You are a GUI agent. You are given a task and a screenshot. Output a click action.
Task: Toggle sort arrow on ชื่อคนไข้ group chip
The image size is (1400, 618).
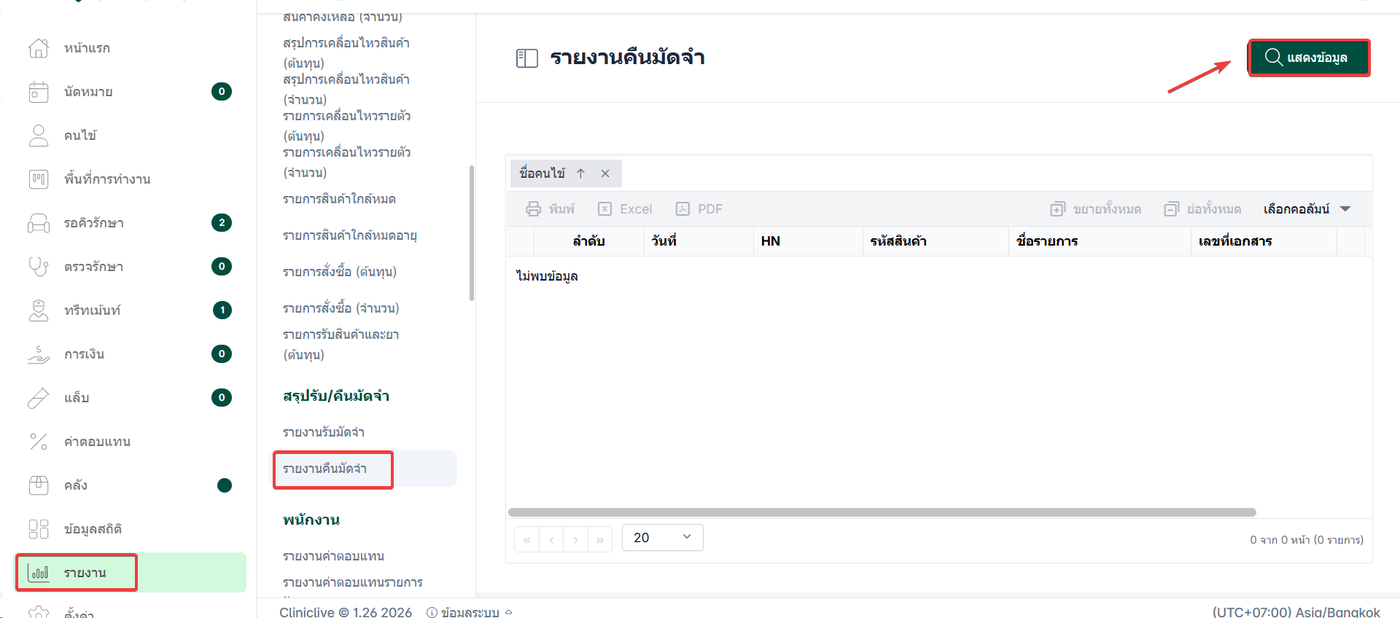click(580, 173)
